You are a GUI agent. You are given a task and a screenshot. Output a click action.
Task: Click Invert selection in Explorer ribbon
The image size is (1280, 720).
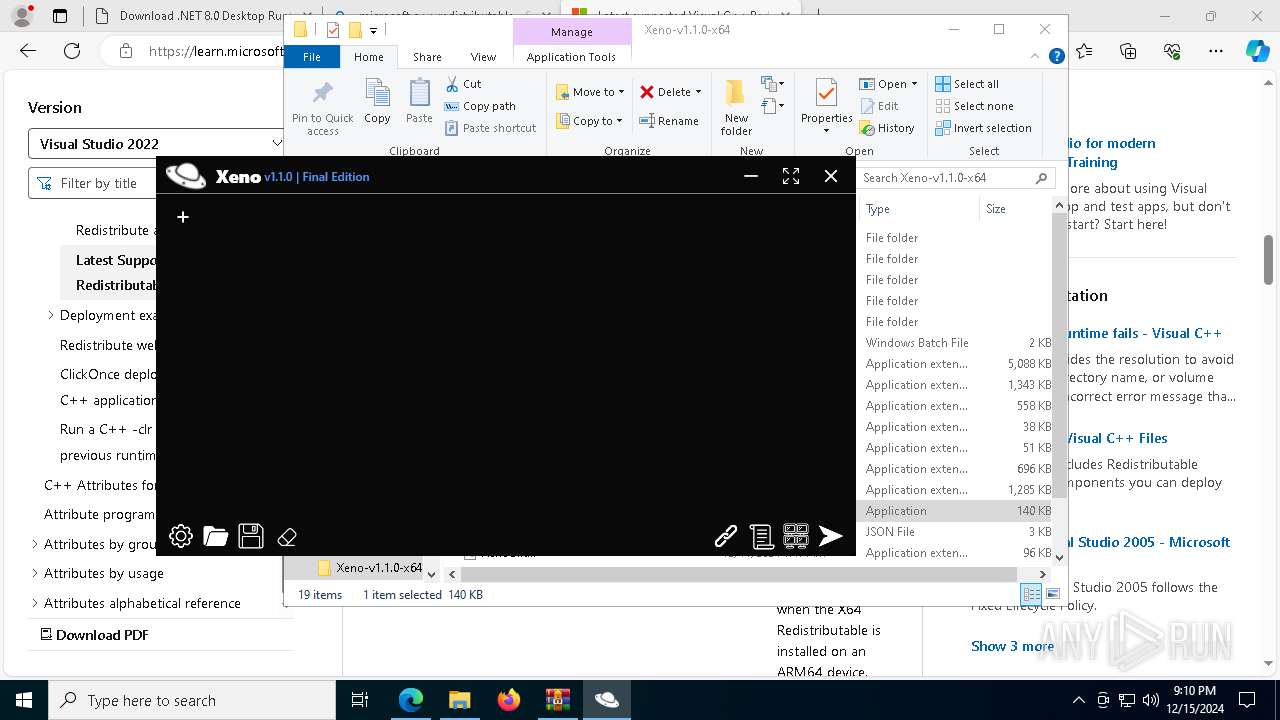(983, 128)
